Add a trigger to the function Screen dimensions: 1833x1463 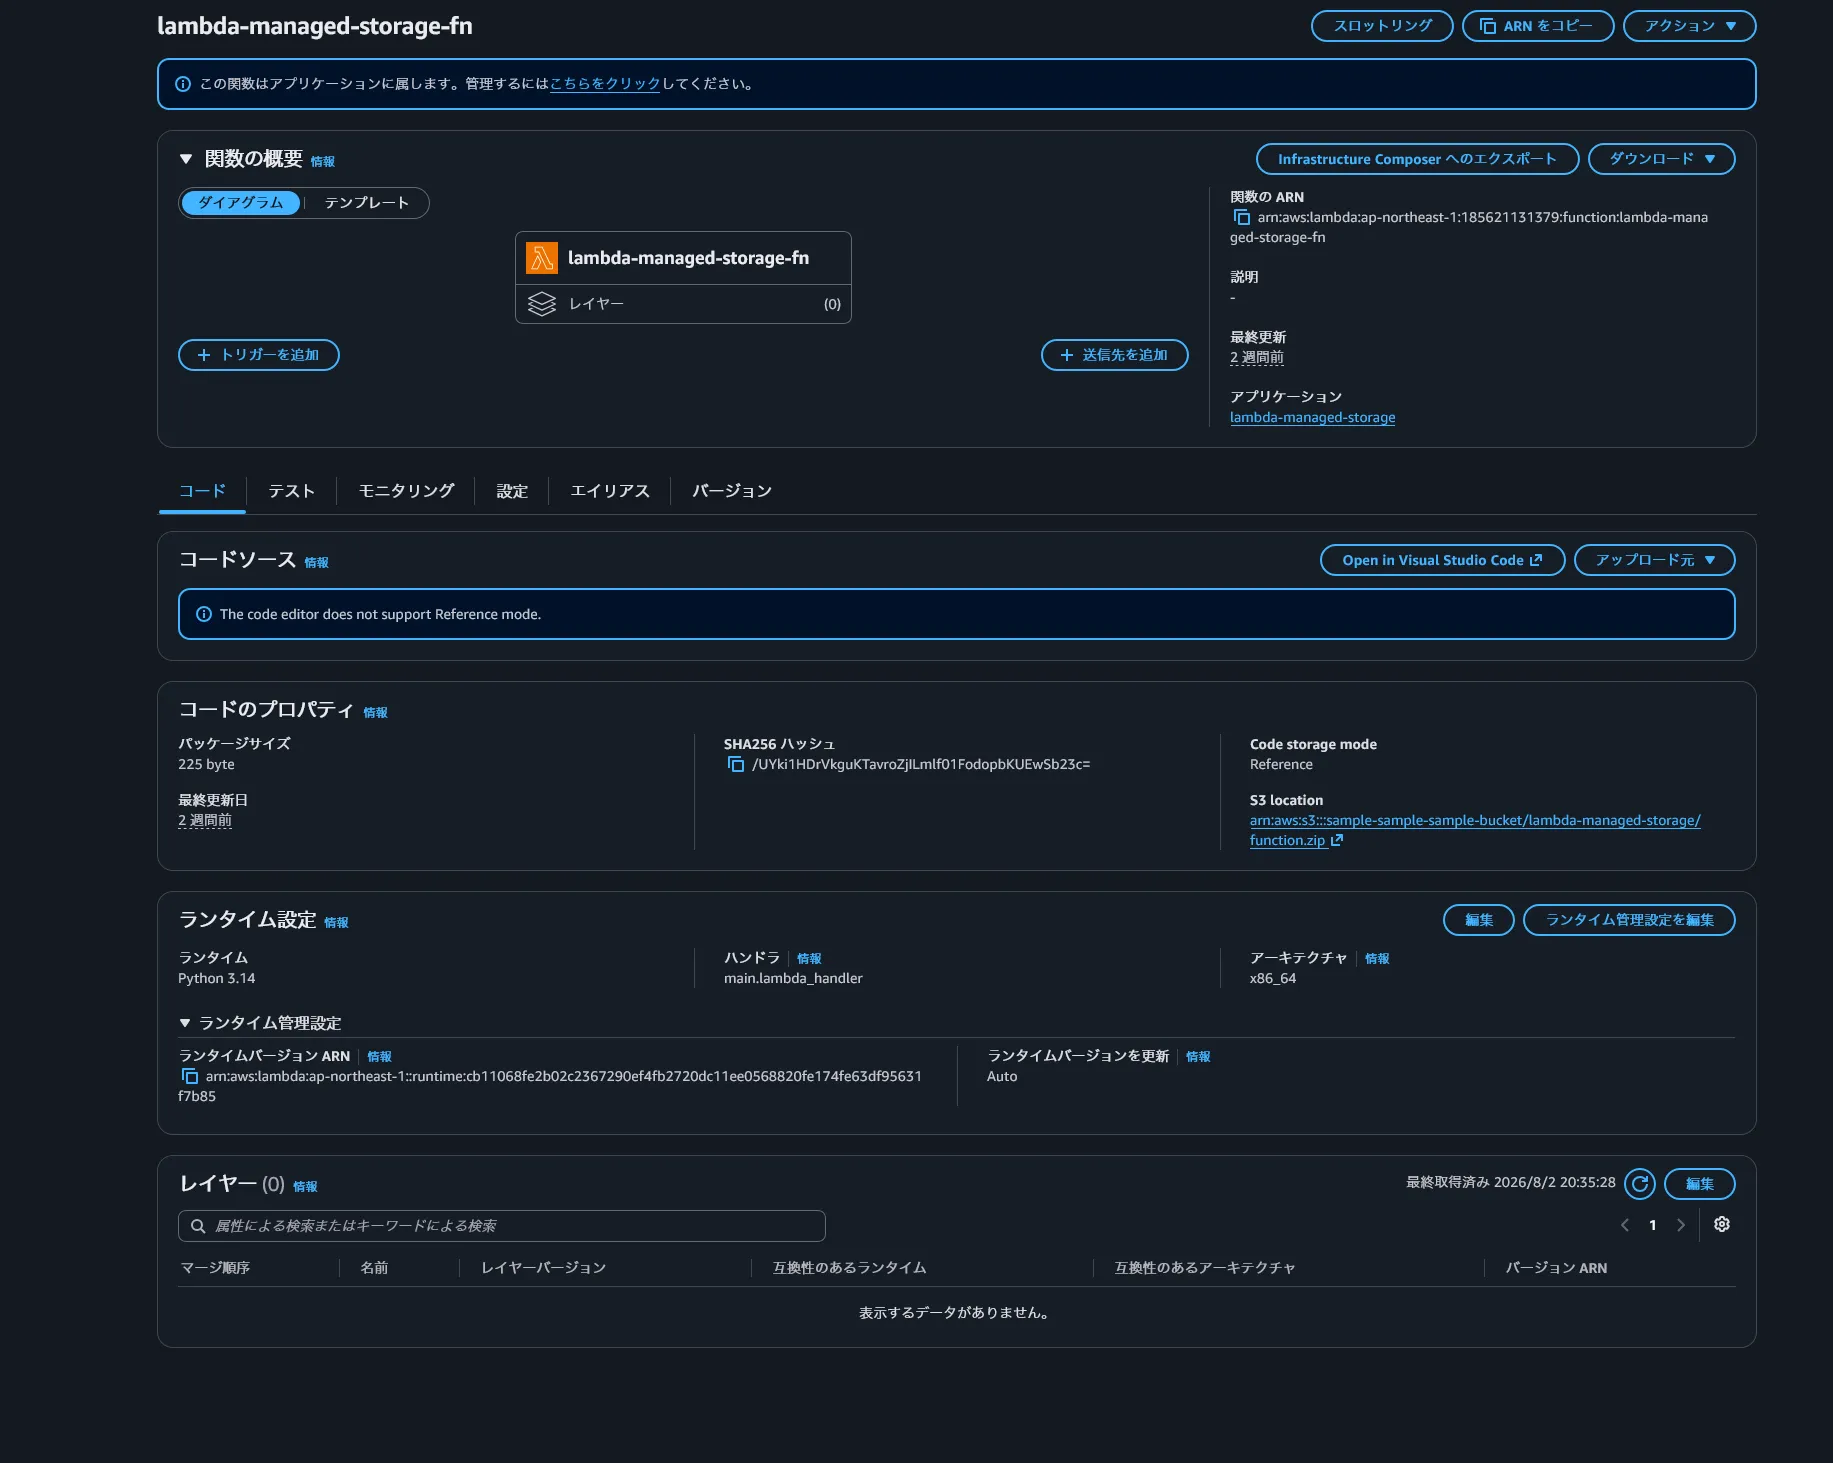[259, 355]
